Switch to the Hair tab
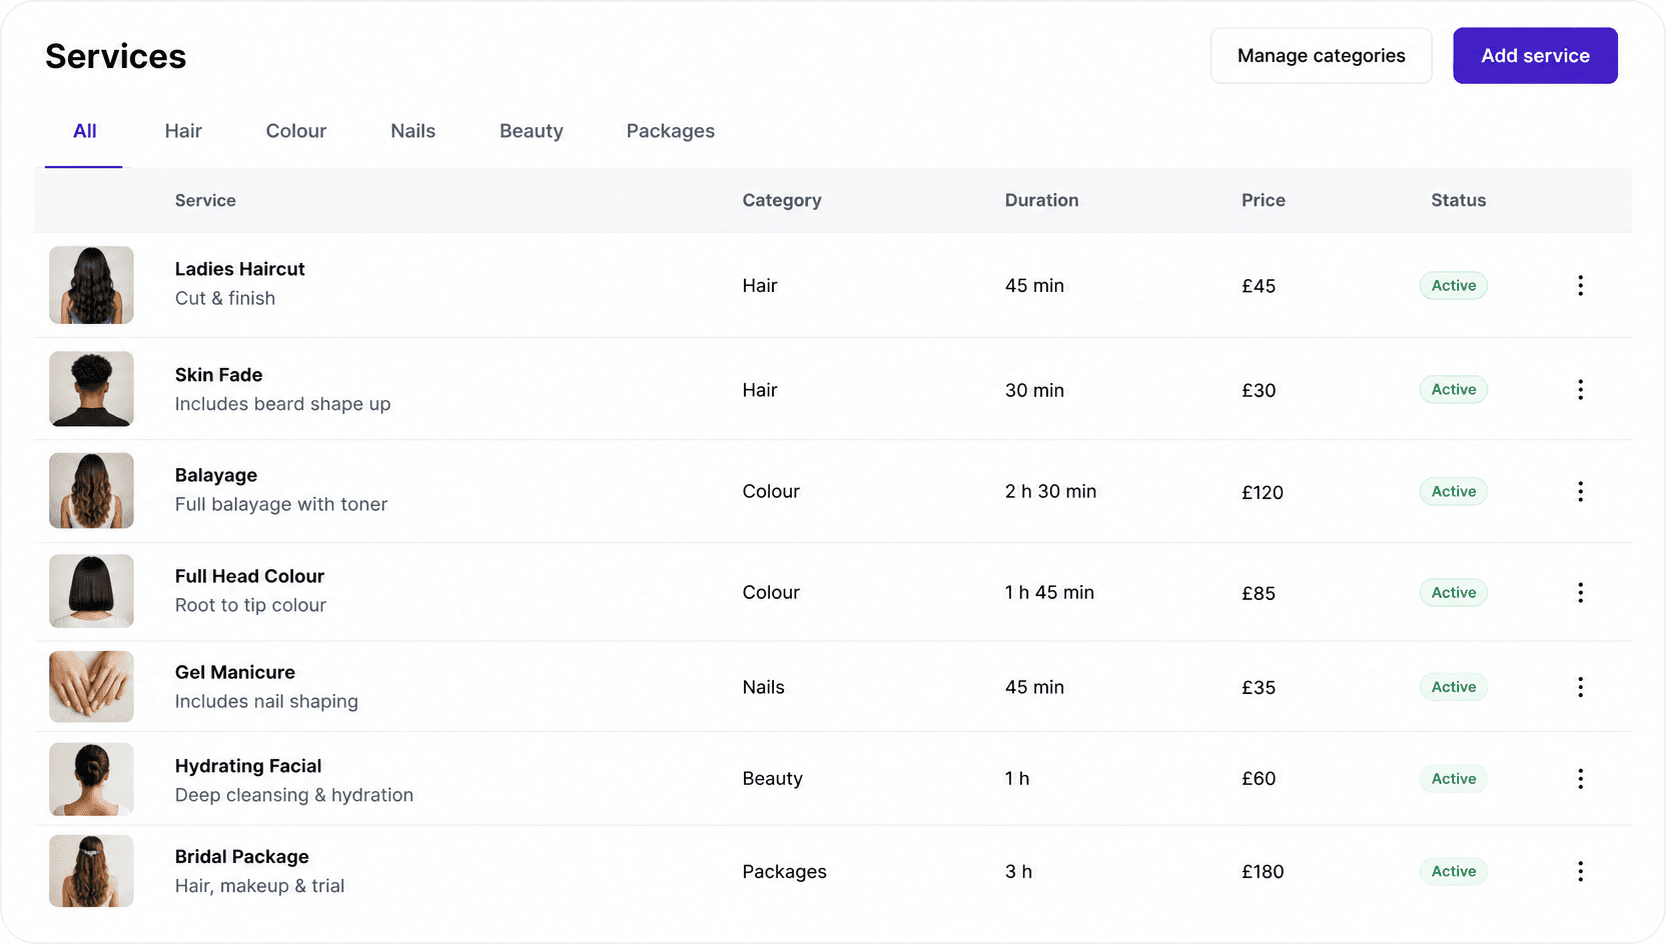This screenshot has height=944, width=1666. (x=183, y=131)
